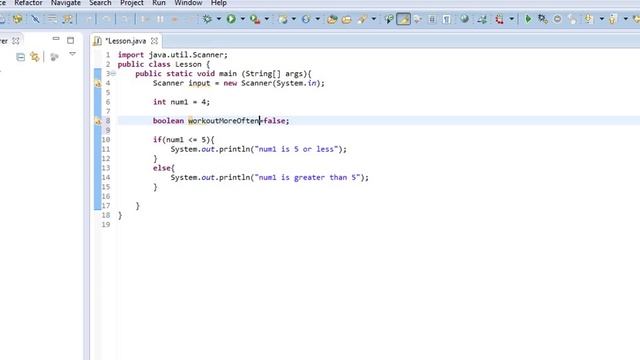
Task: Open dropdown beside red annotation icon
Action: (x=511, y=19)
